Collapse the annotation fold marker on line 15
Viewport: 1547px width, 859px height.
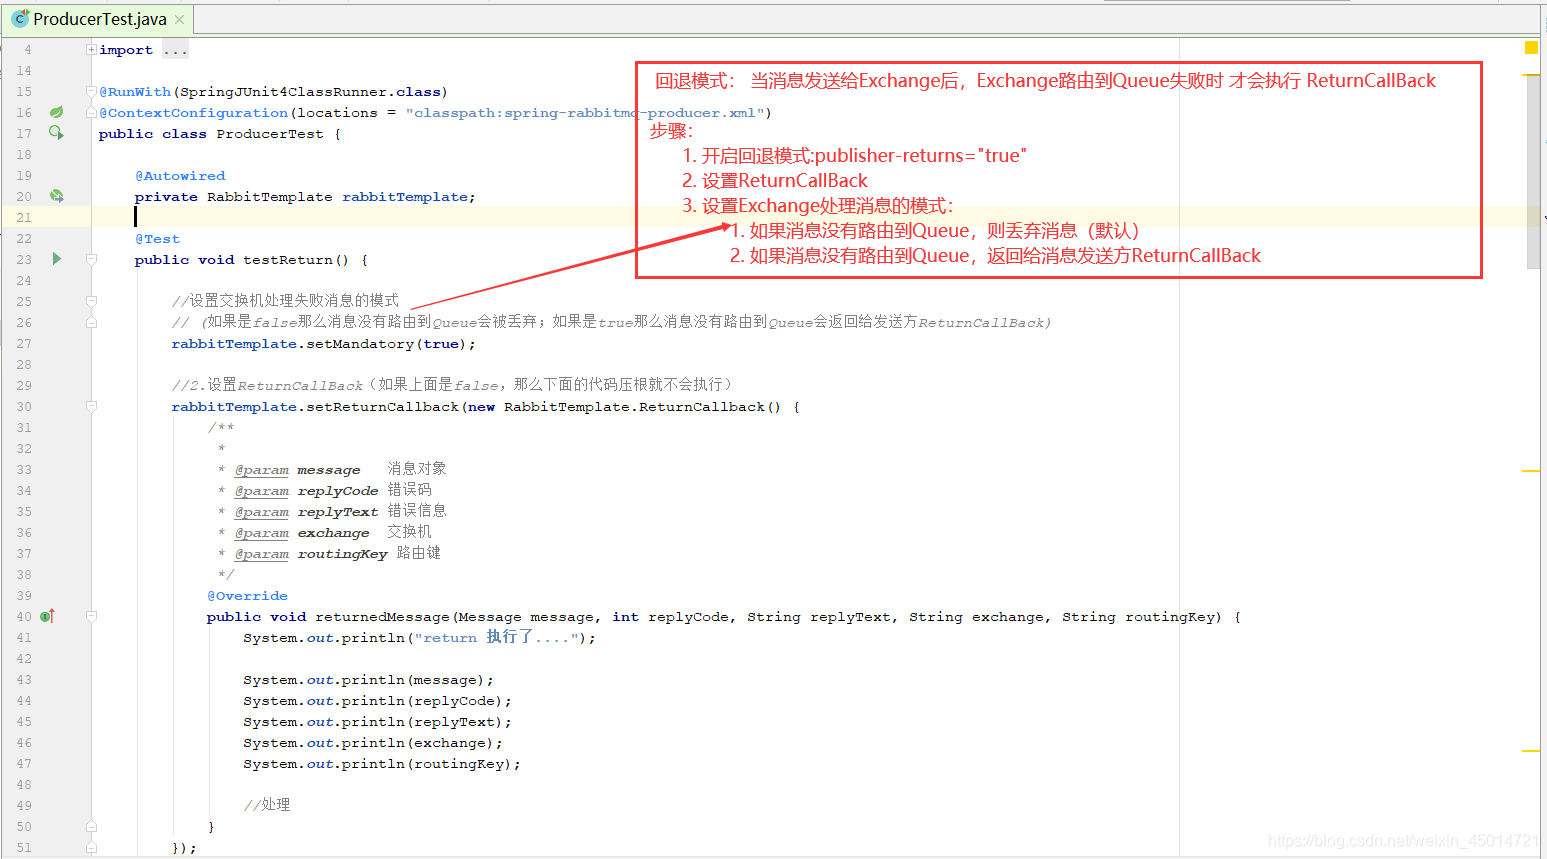tap(91, 91)
